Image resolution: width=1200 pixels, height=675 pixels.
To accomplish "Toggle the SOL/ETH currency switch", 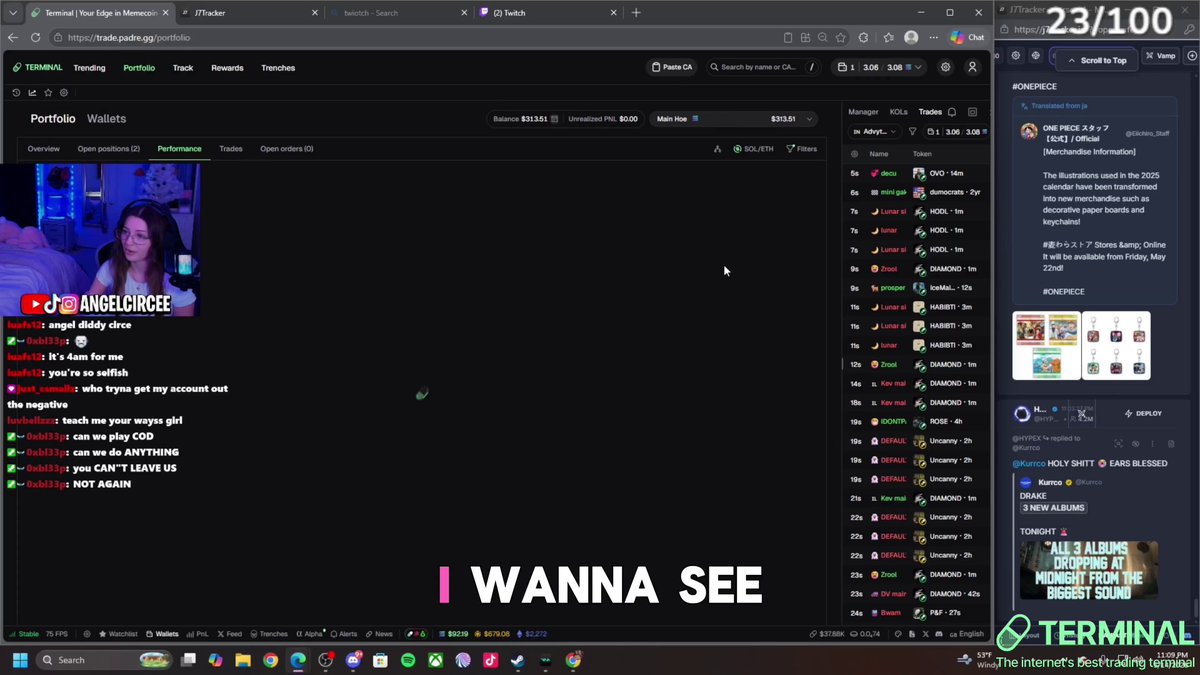I will click(x=753, y=149).
